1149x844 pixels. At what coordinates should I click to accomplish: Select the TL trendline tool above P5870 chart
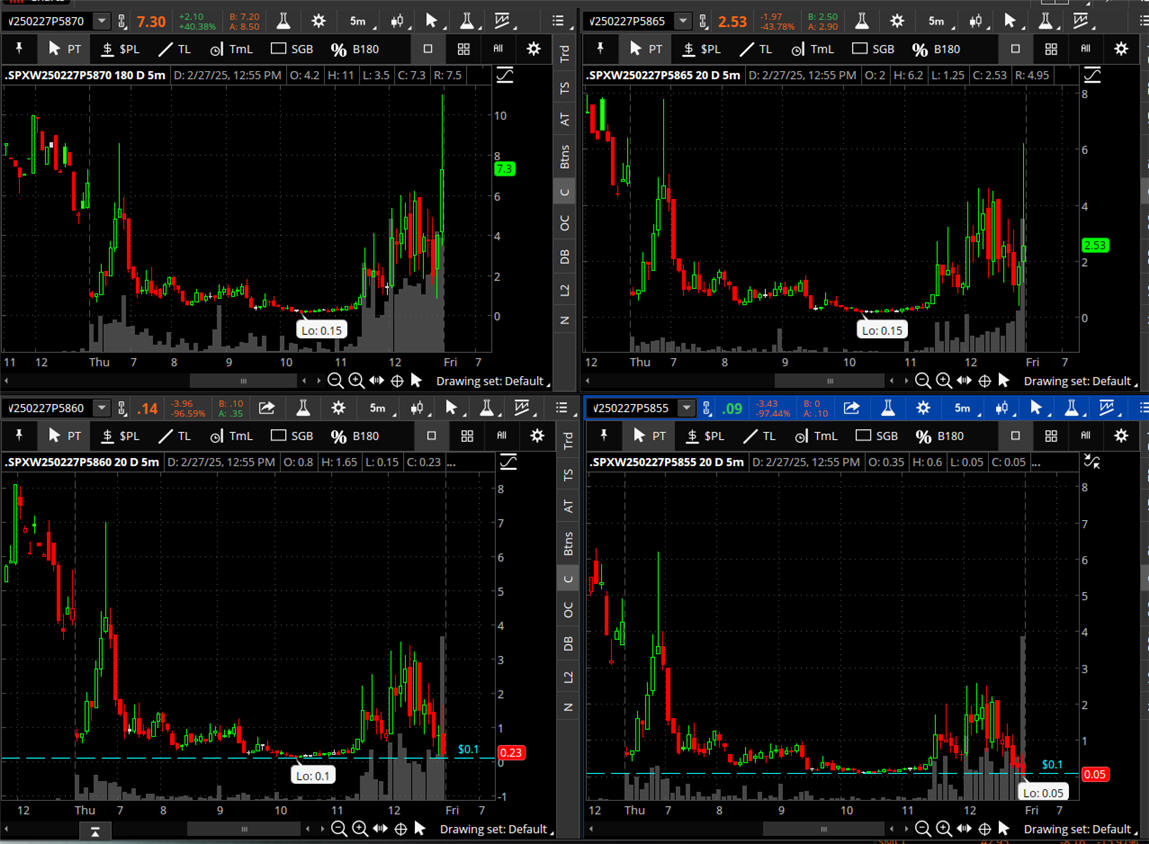click(x=174, y=48)
